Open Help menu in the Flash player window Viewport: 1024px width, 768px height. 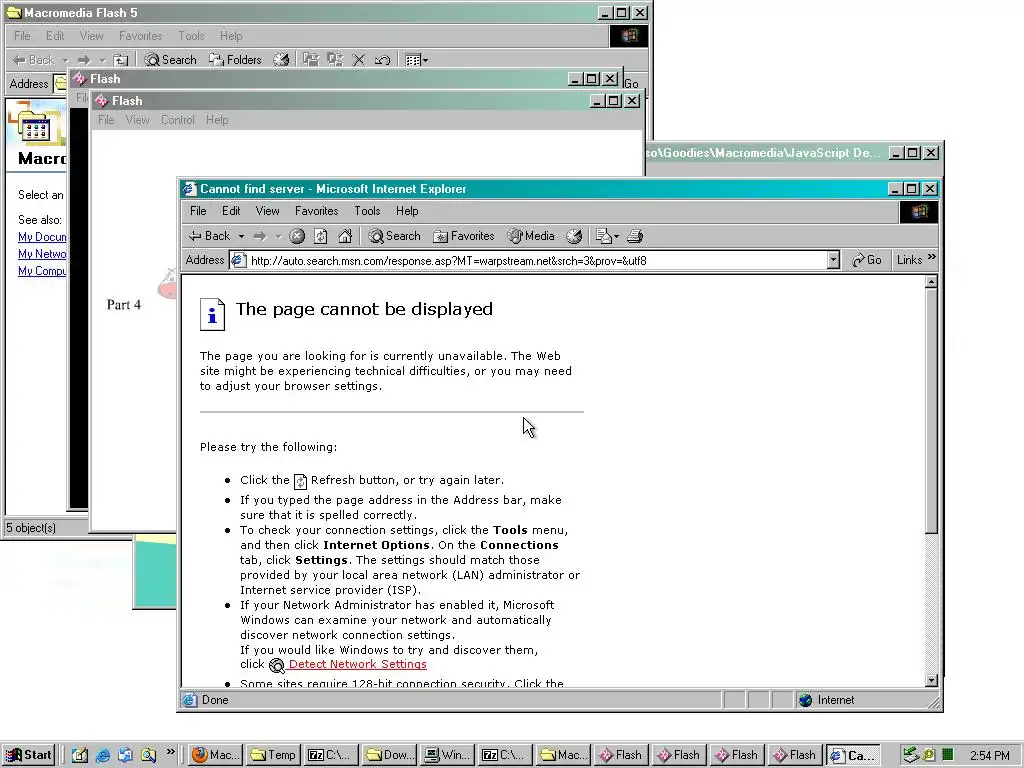217,120
